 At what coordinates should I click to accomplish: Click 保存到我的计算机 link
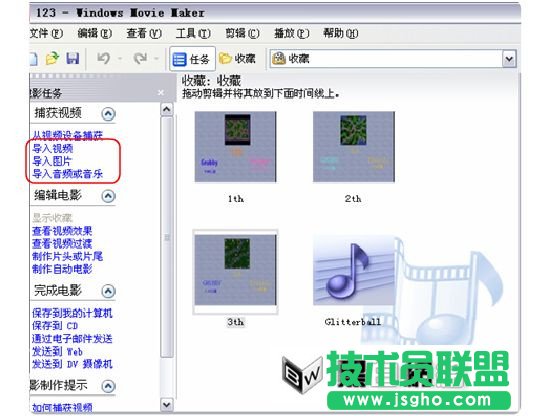[x=72, y=313]
